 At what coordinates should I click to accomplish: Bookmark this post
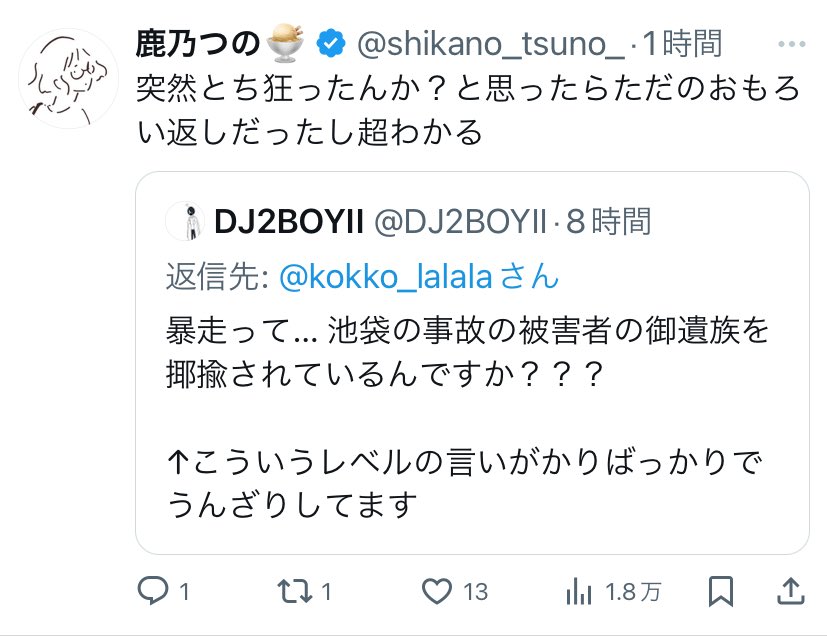tap(720, 592)
